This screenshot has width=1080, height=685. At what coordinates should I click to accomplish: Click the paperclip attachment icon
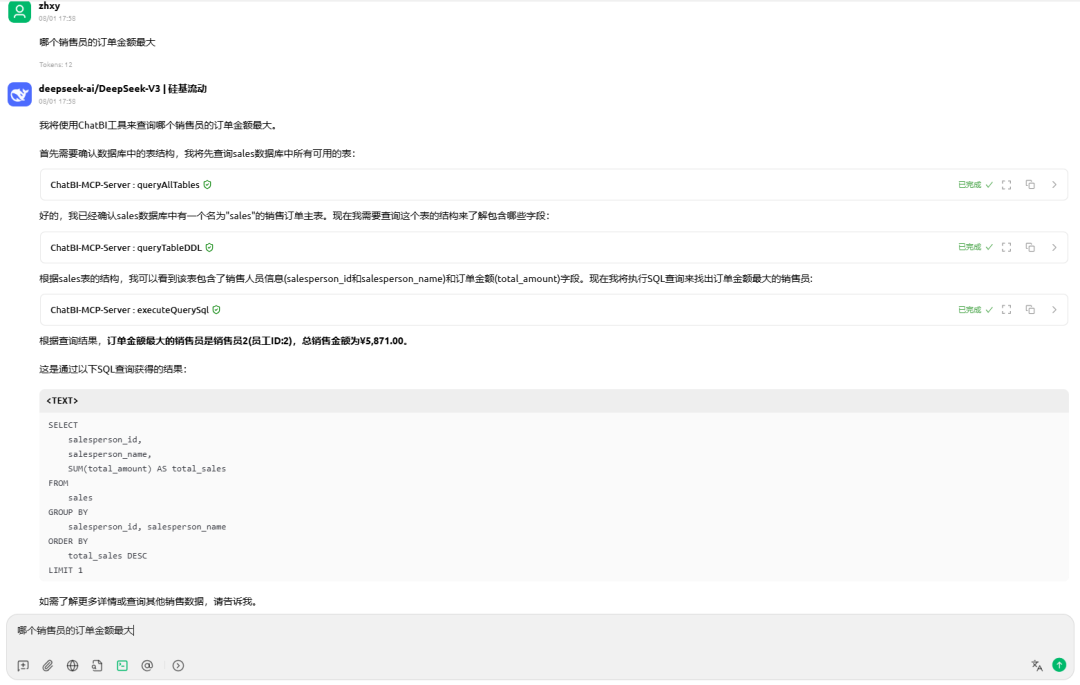coord(48,666)
